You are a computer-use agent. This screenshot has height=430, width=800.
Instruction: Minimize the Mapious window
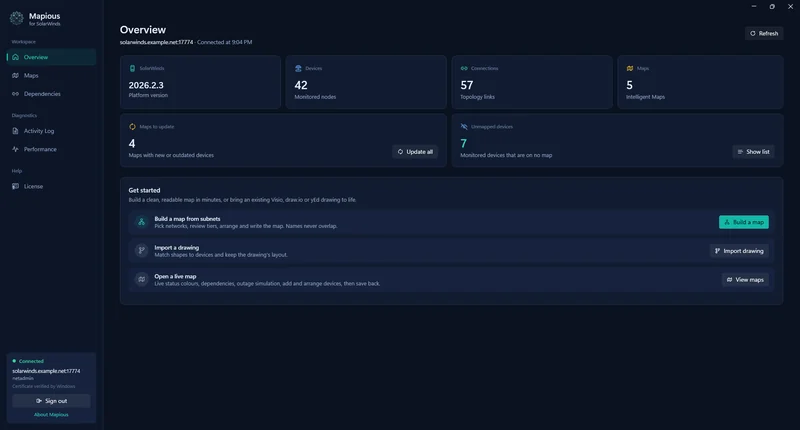point(754,7)
